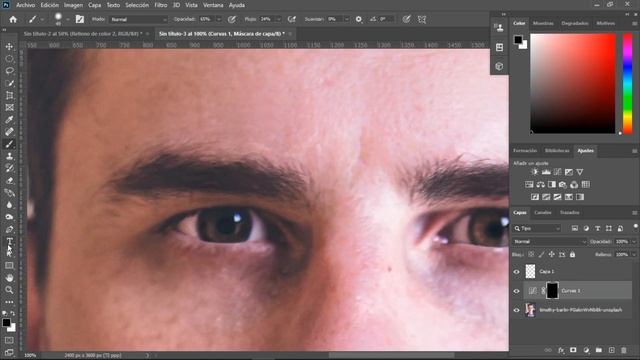Click the hue spectrum slider
The width and height of the screenshot is (640, 360).
[x=628, y=84]
